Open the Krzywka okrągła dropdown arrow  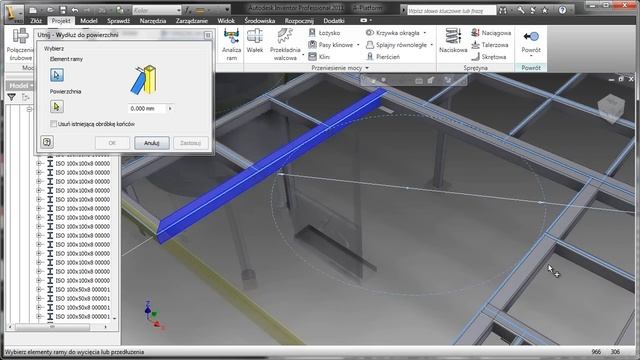tap(425, 33)
